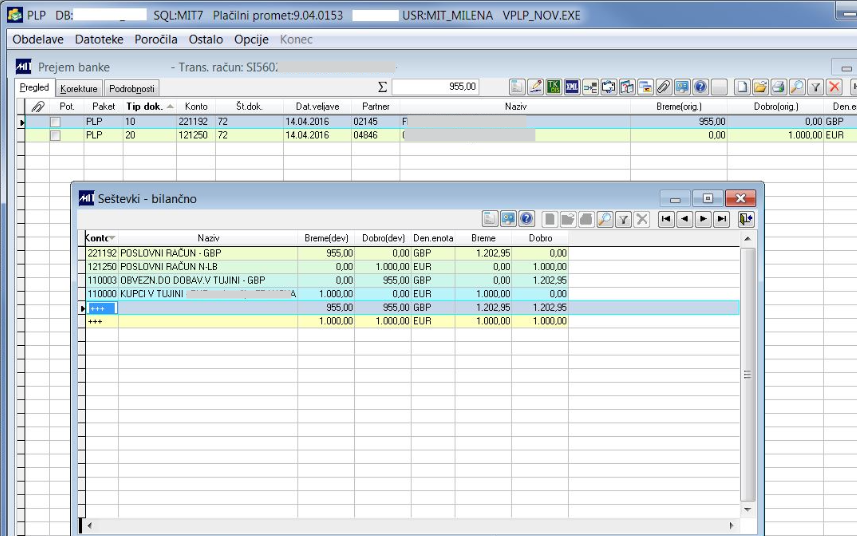Screen dimensions: 857x536
Task: Switch to the Korekture tab
Action: click(x=79, y=89)
